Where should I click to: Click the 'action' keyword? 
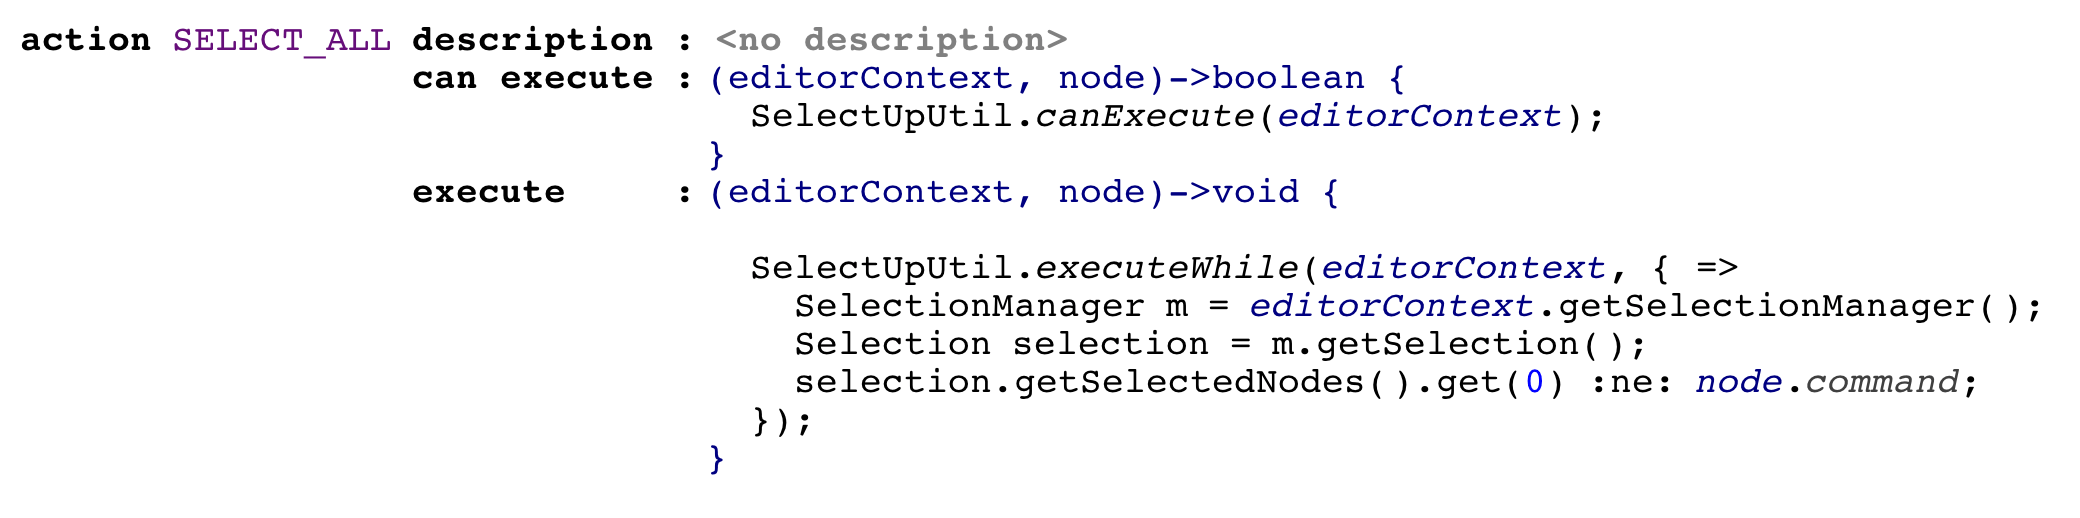pos(85,40)
